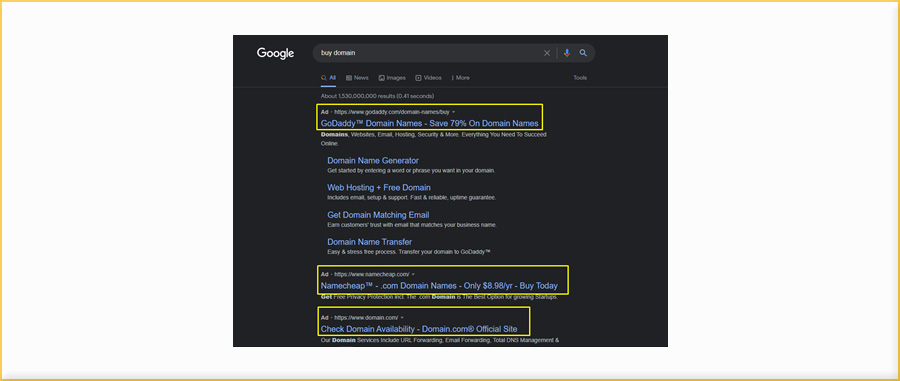Click the Videos tab icon

point(418,77)
